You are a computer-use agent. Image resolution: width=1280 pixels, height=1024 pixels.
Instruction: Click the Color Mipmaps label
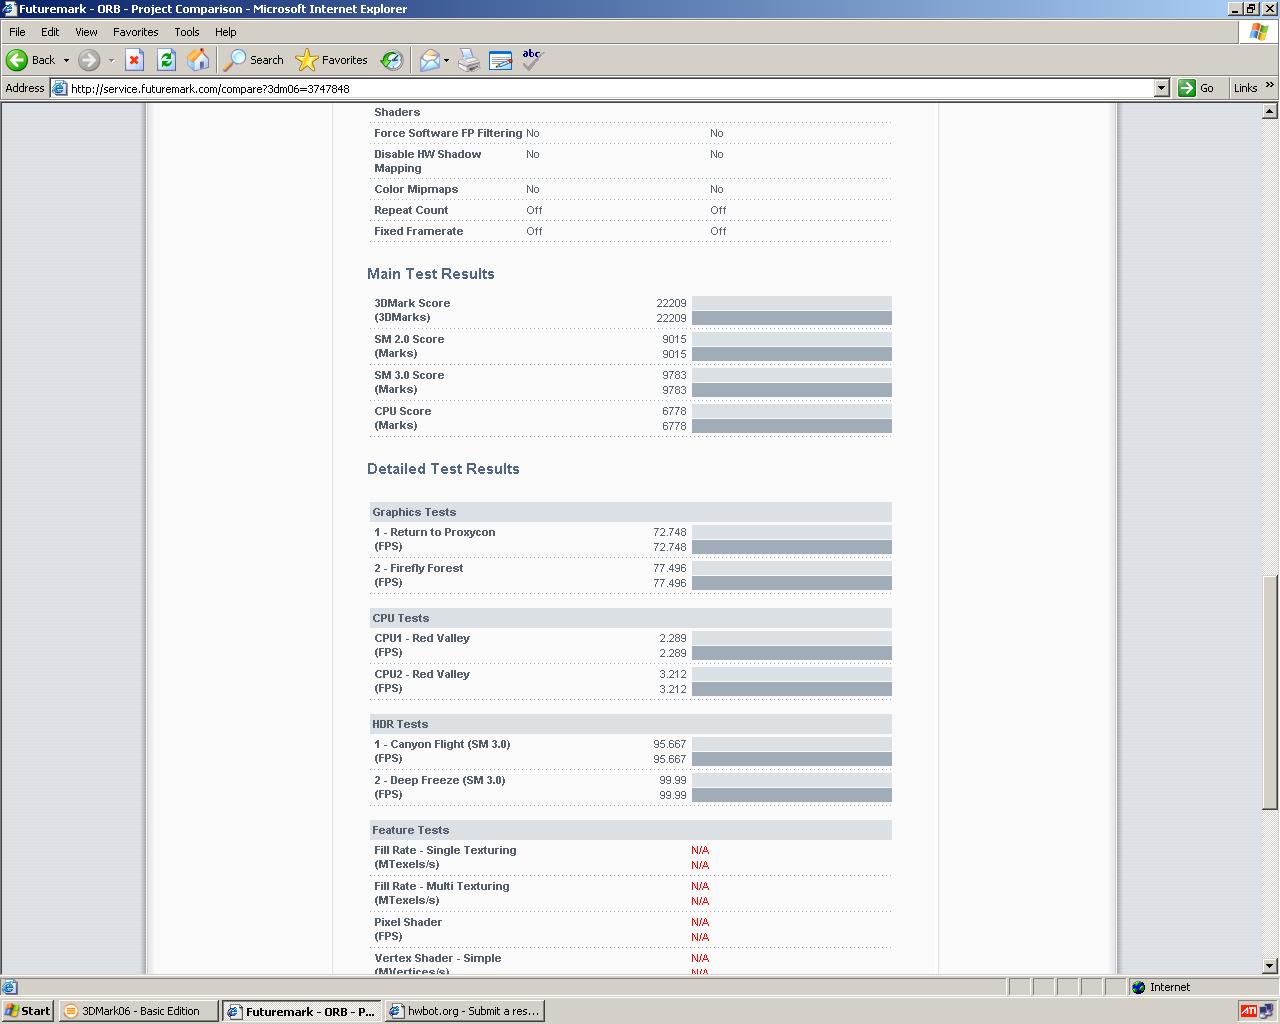click(416, 189)
